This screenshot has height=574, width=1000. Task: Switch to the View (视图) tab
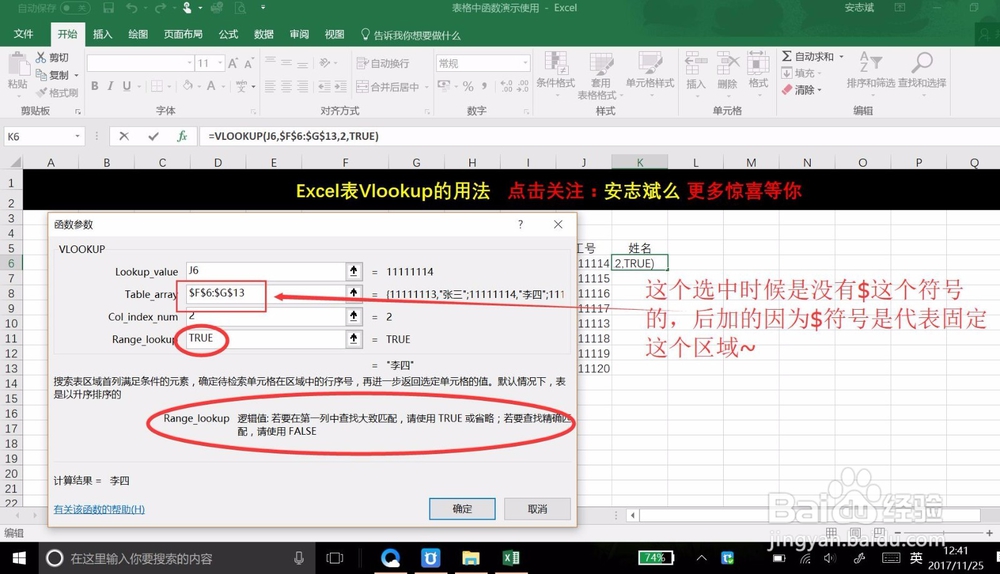[334, 34]
